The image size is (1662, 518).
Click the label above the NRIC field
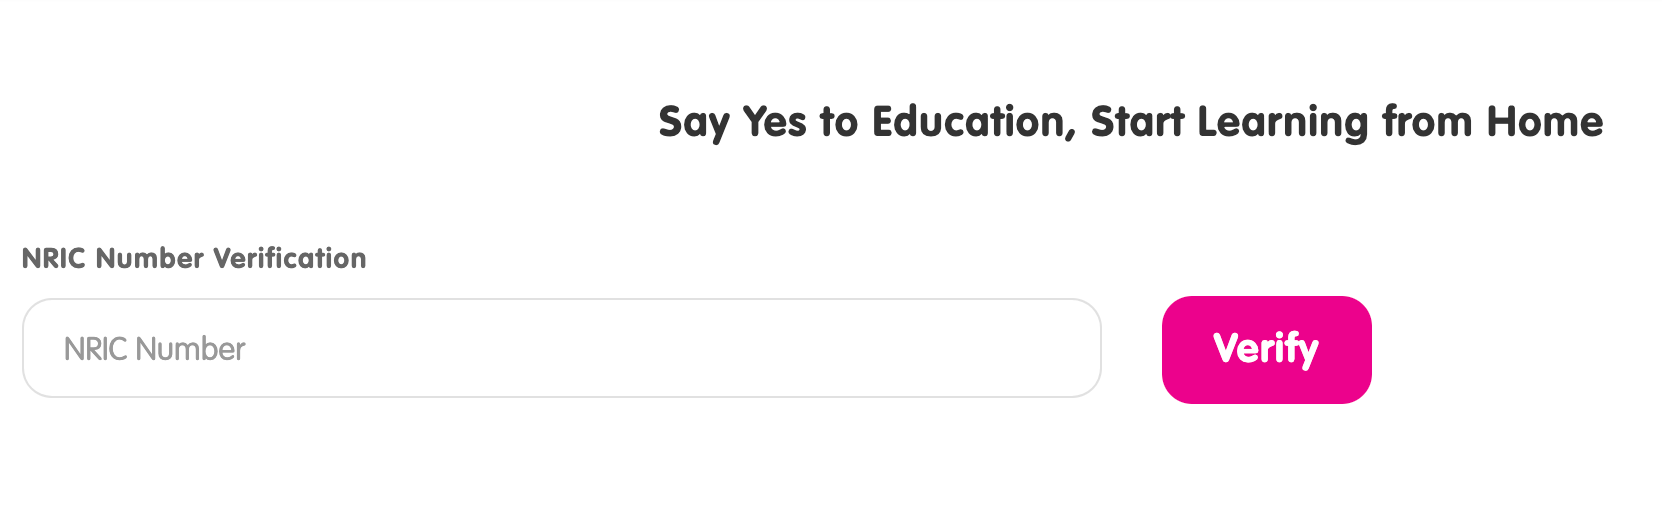pyautogui.click(x=194, y=258)
